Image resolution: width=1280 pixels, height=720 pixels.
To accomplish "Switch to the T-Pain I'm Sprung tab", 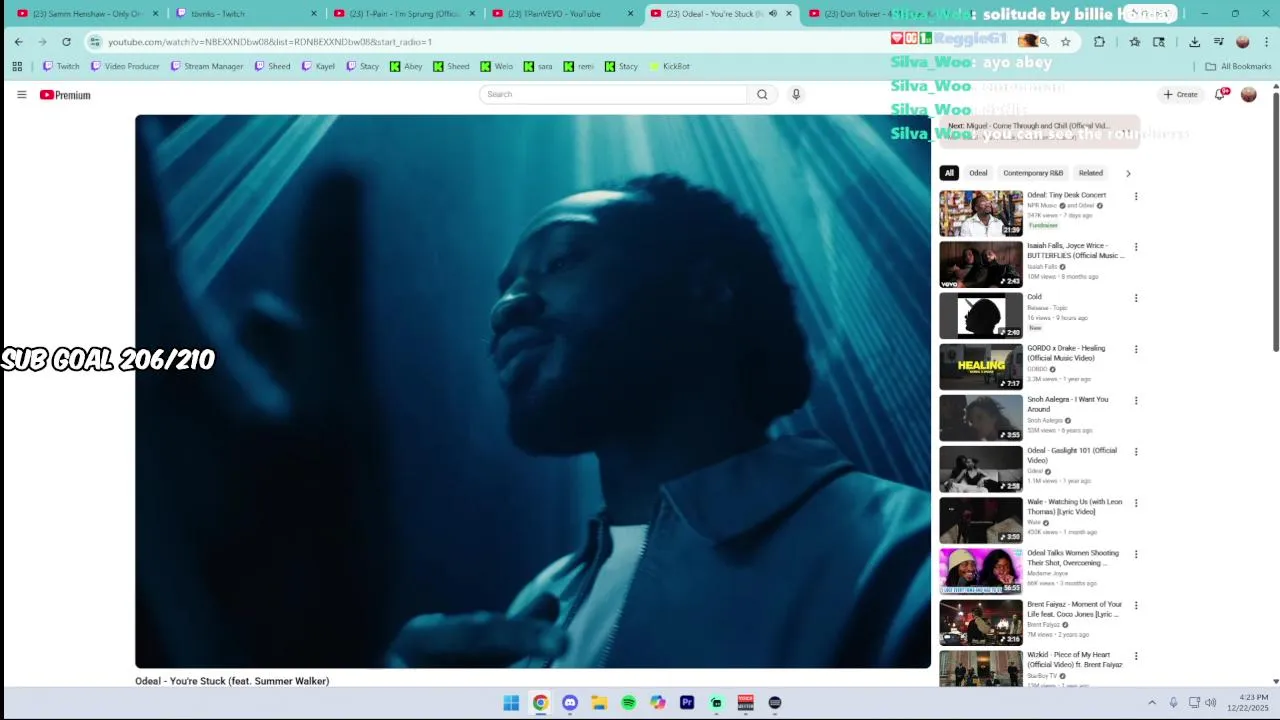I will click(403, 14).
